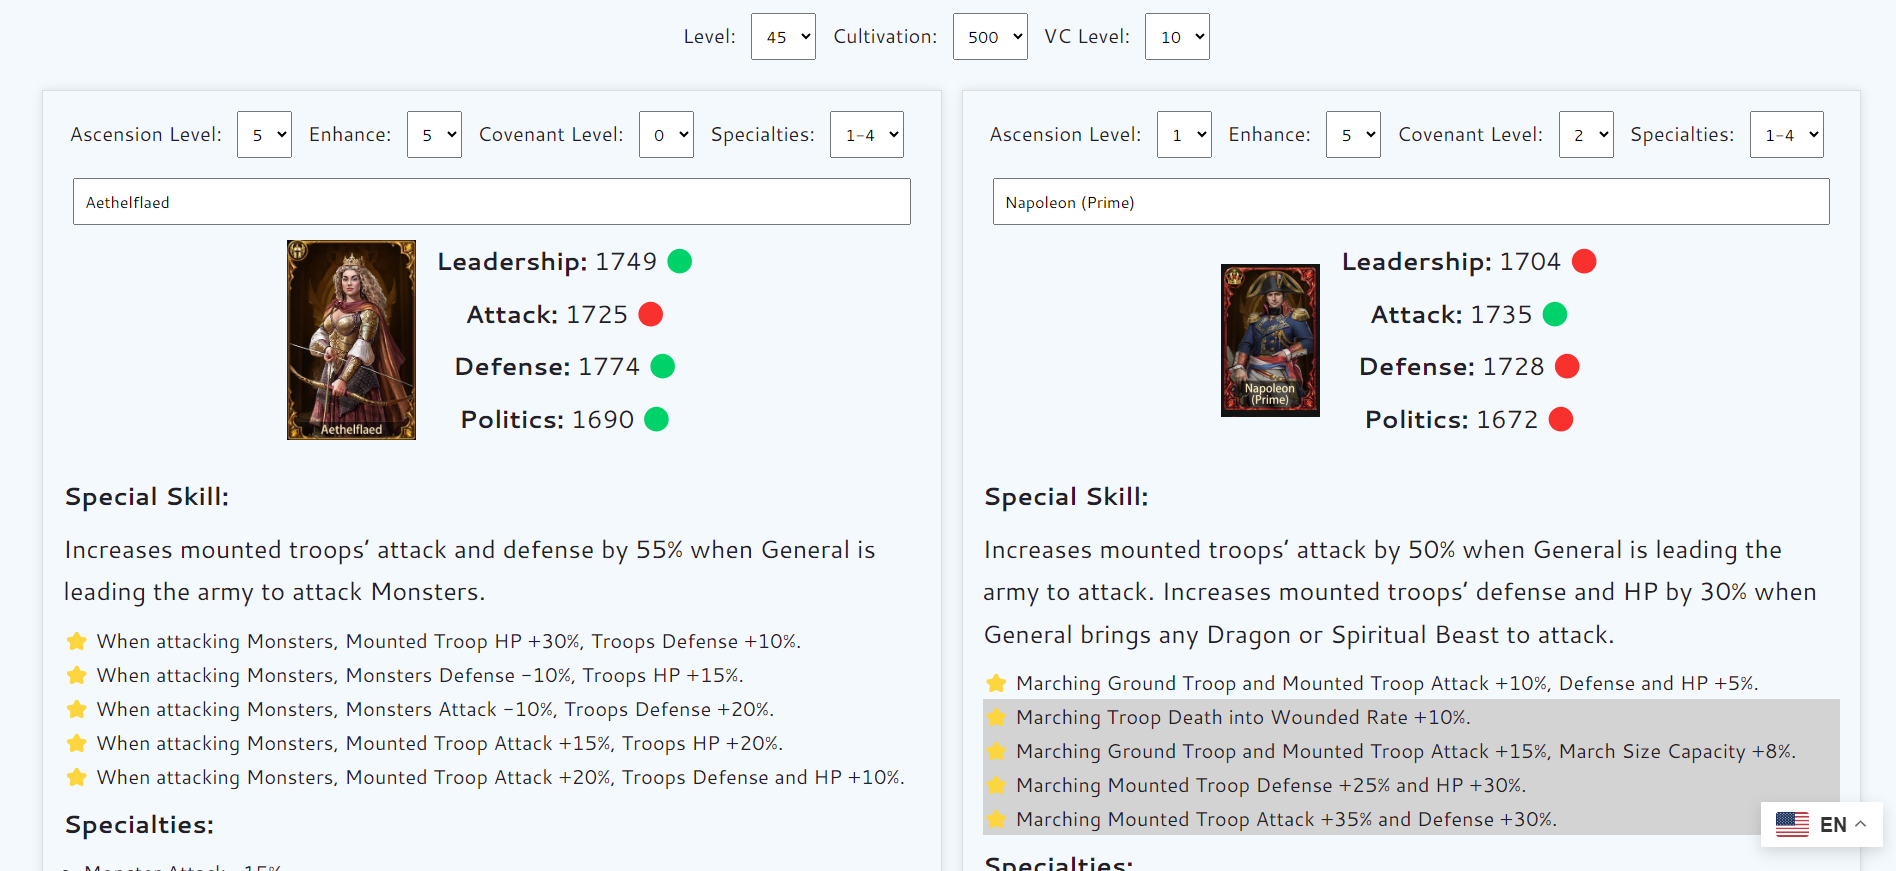Click Napoleon's Attack: 1735 value
Screen dimensions: 1896x871
(x=1451, y=314)
